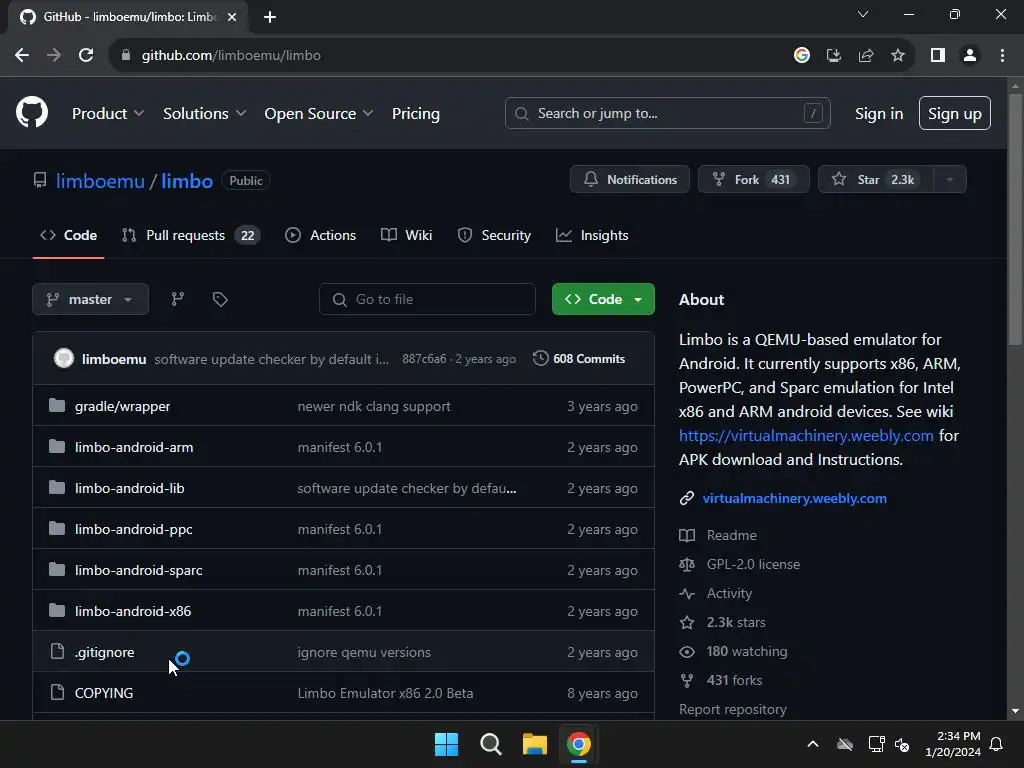Open the Star lists dropdown arrow

click(950, 180)
